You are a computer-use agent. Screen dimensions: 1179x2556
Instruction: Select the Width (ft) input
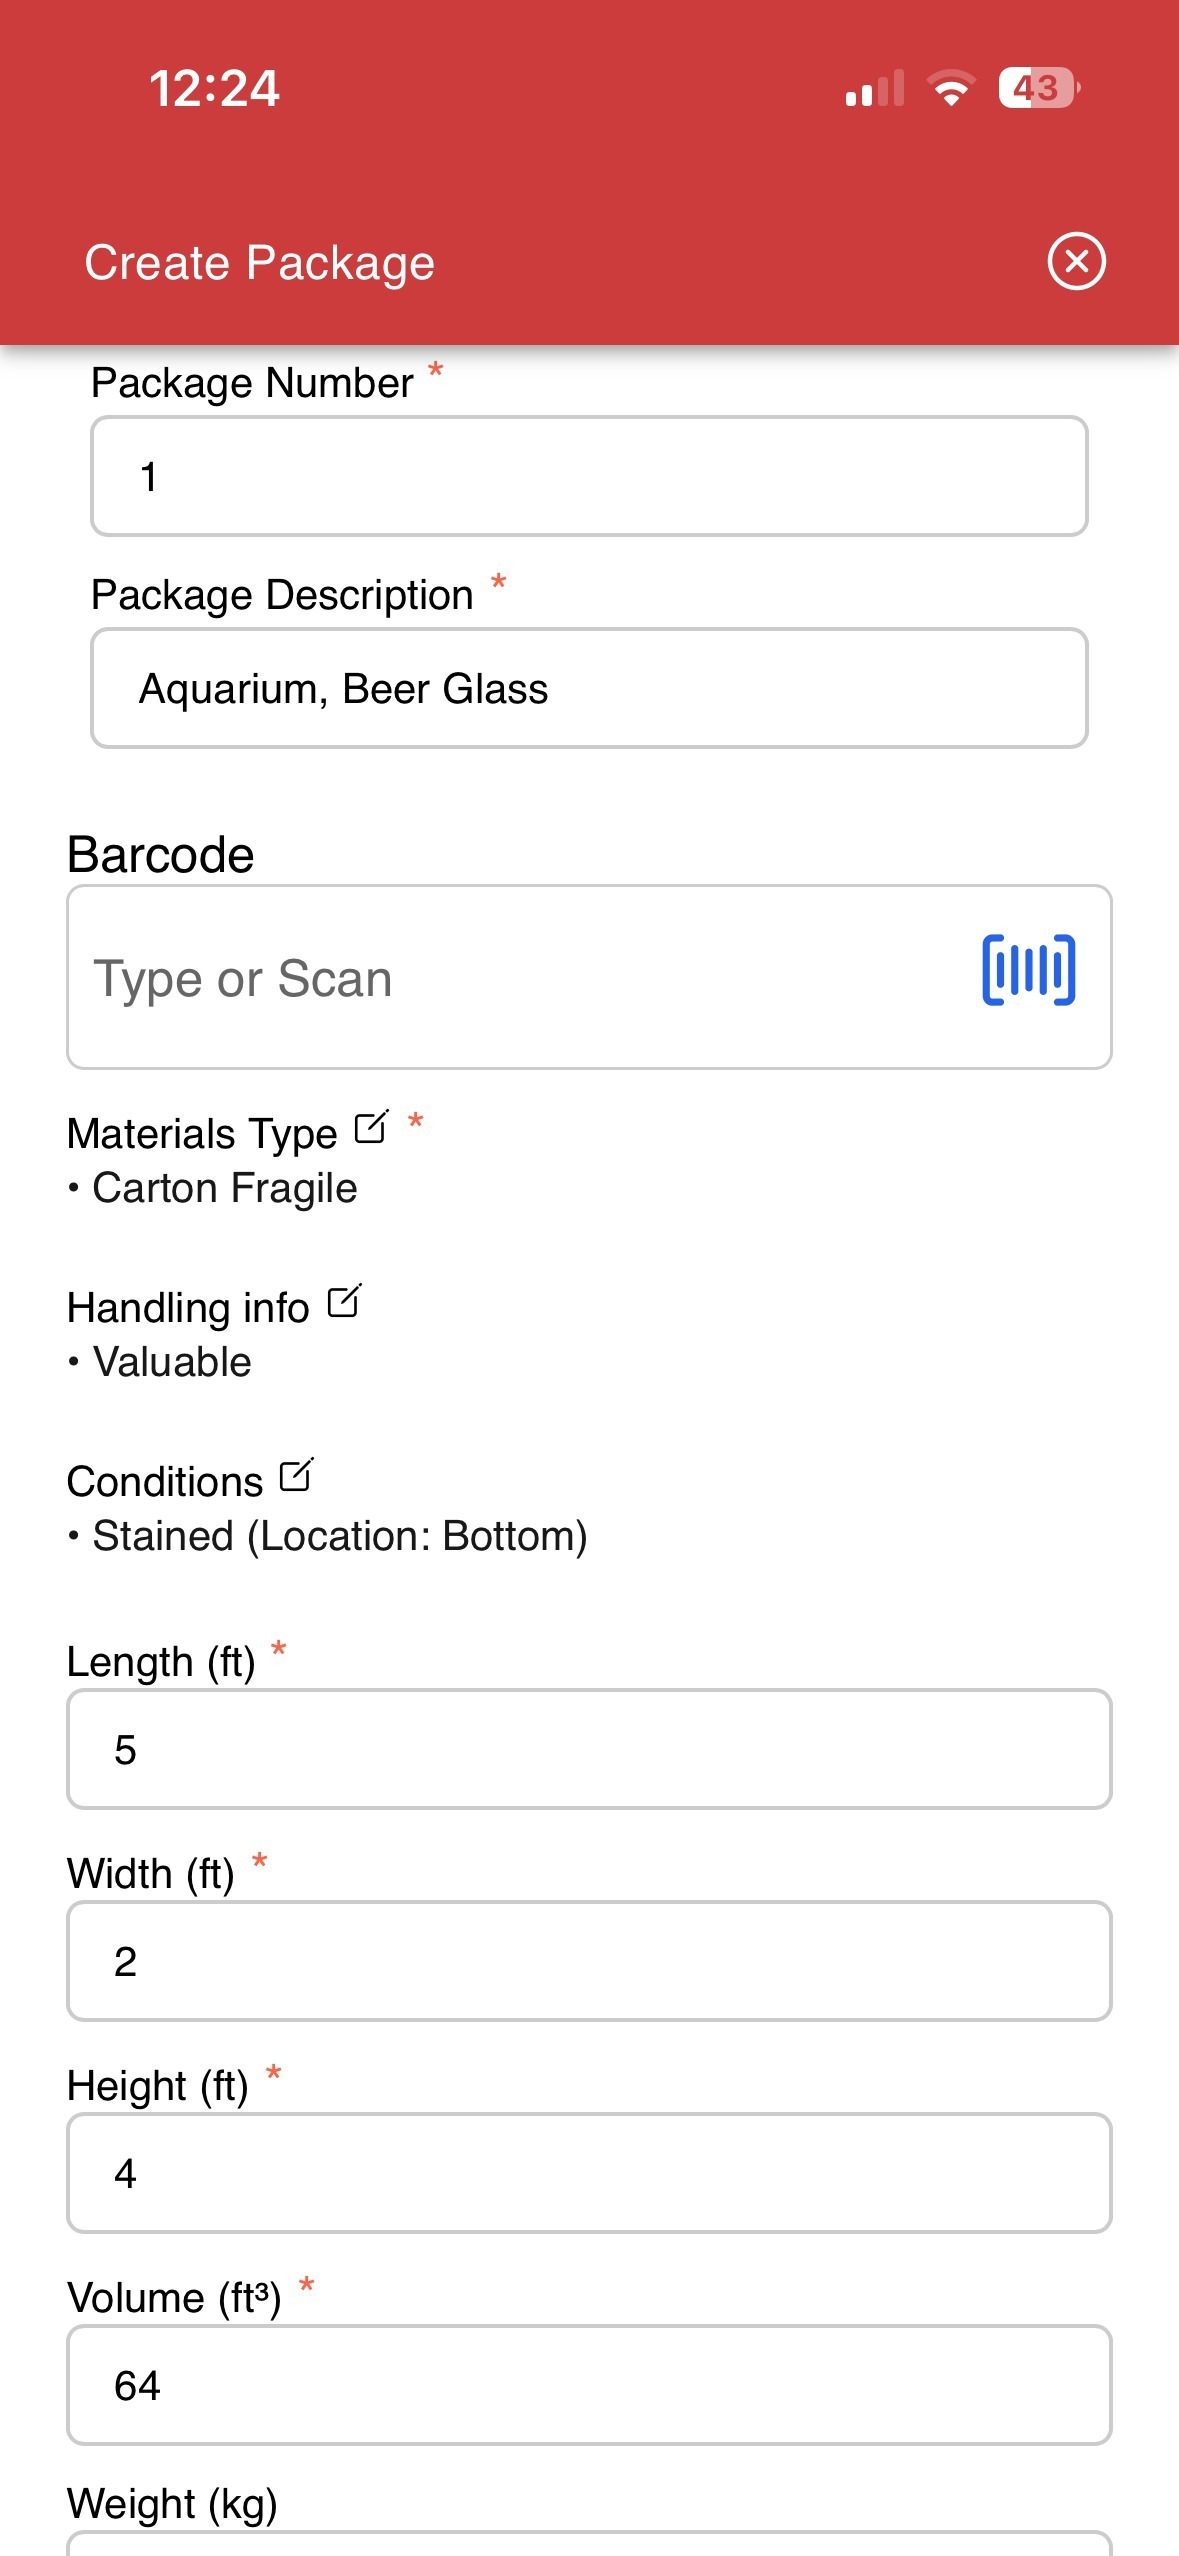click(x=589, y=1961)
